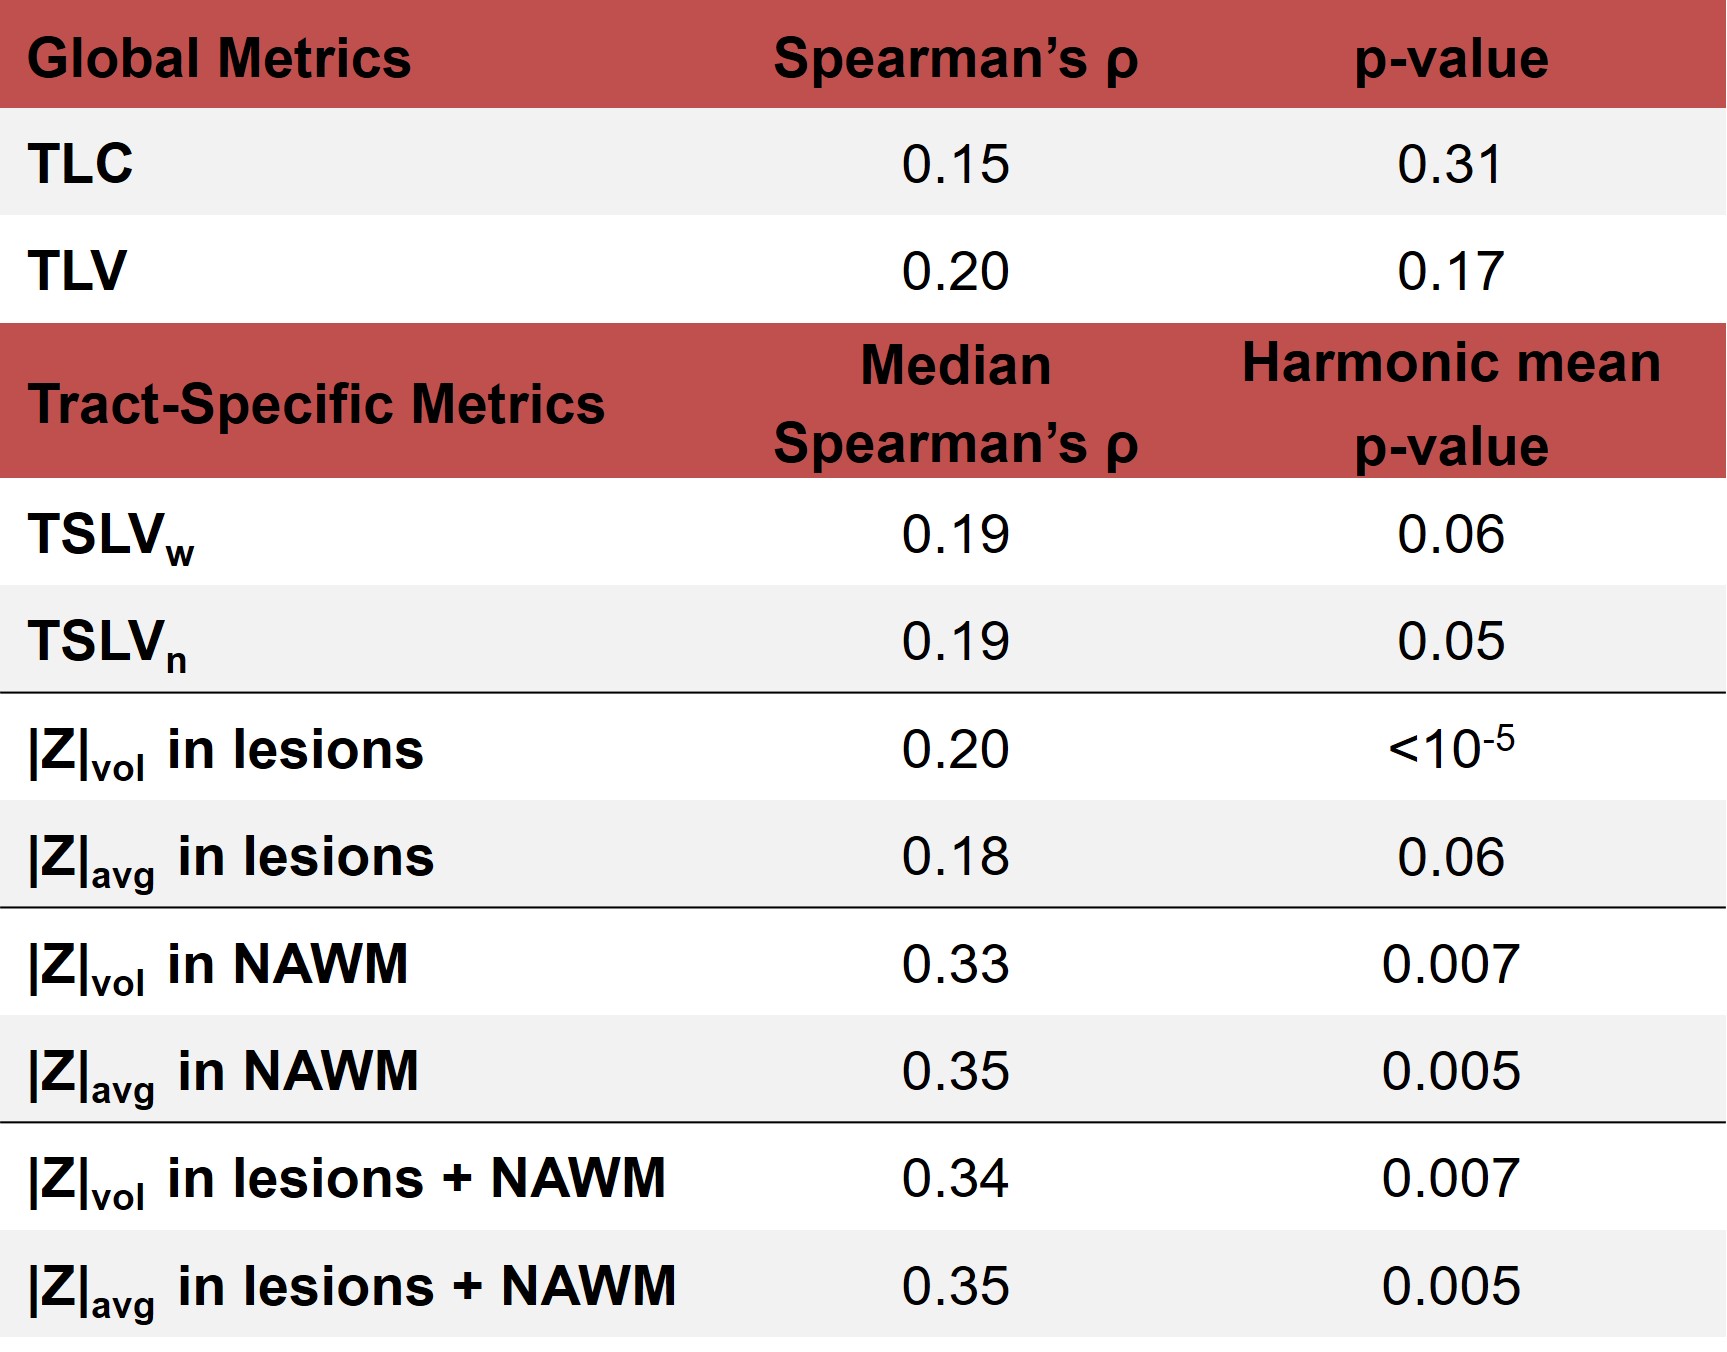Viewport: 1727px width, 1352px height.
Task: Click the TLV p-value 0.17
Action: [x=1450, y=271]
